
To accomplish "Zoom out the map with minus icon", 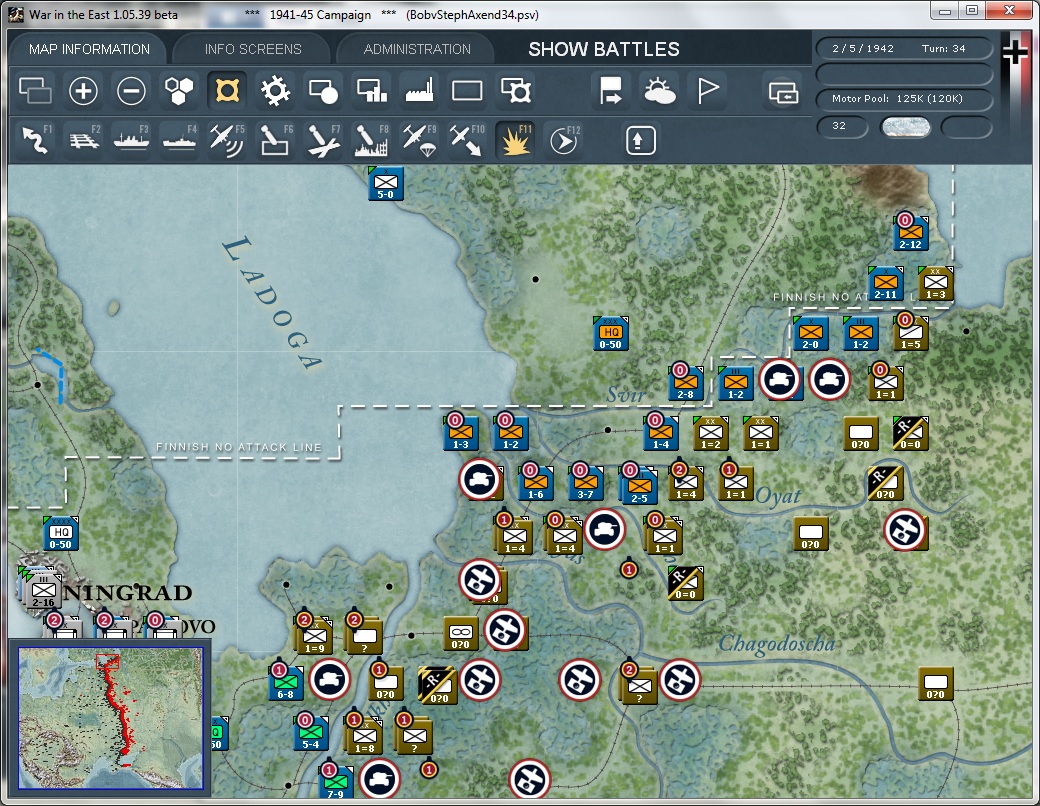I will coord(131,90).
